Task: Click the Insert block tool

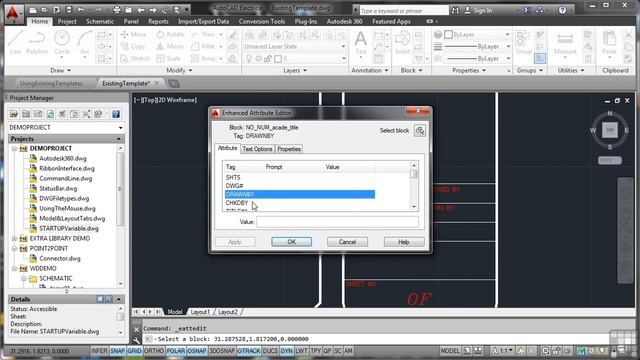Action: click(402, 42)
